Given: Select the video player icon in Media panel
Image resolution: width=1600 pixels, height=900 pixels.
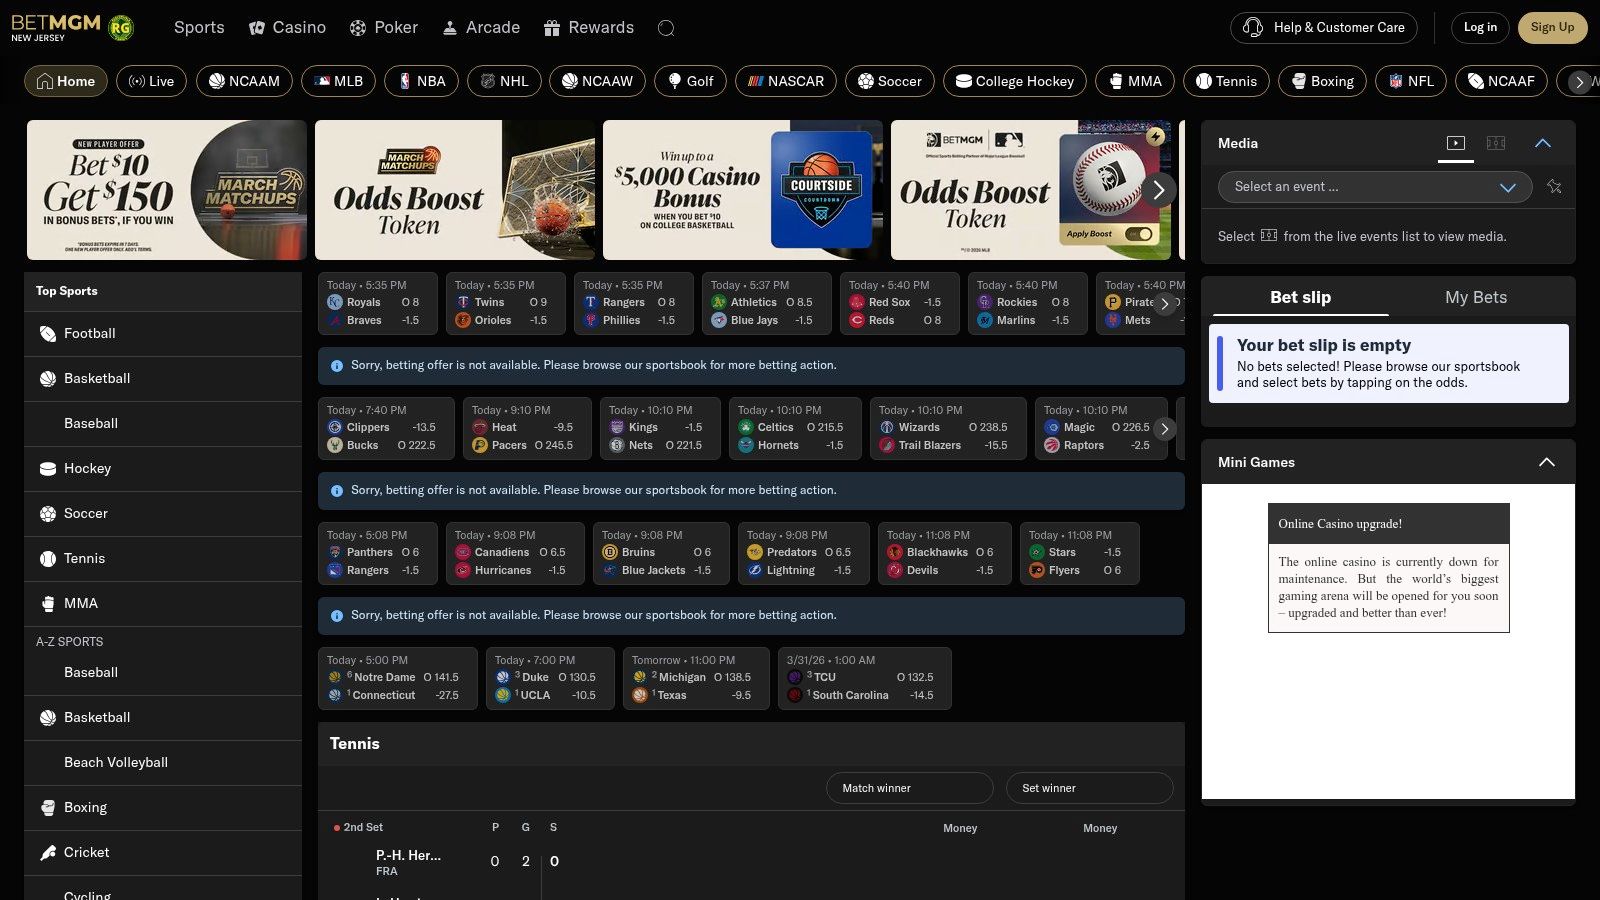Looking at the screenshot, I should click(x=1456, y=142).
